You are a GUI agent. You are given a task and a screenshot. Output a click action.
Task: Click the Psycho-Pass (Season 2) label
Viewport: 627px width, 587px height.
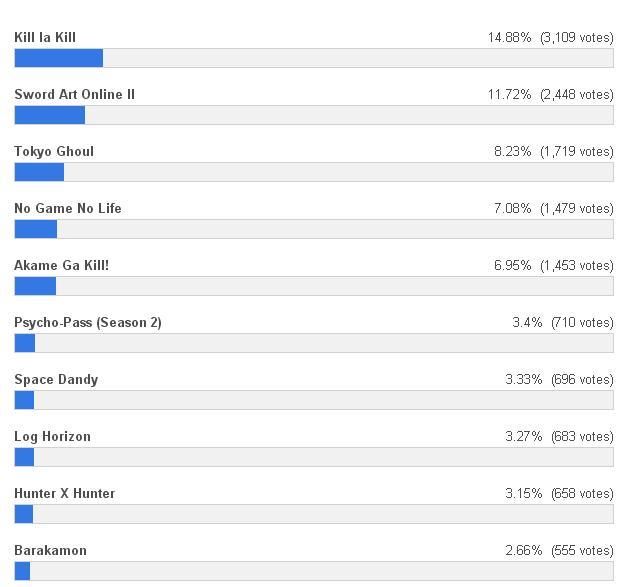coord(88,323)
